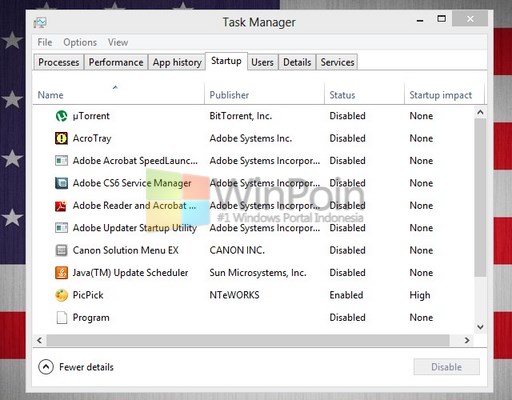The width and height of the screenshot is (512, 400).
Task: Click the horizontal scrollbar left arrow
Action: 40,340
